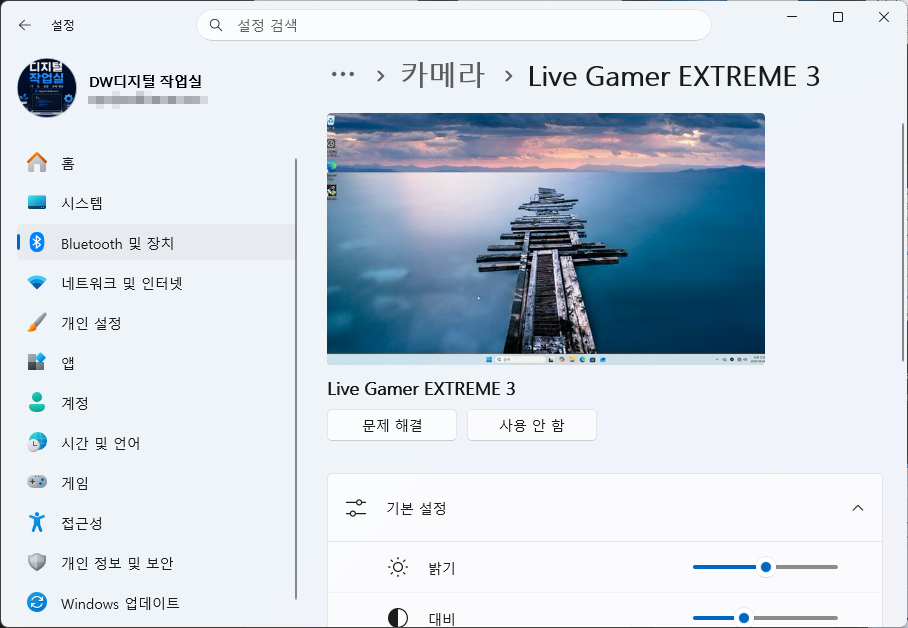
Task: Click the 시스템 monitor icon
Action: pyautogui.click(x=37, y=203)
